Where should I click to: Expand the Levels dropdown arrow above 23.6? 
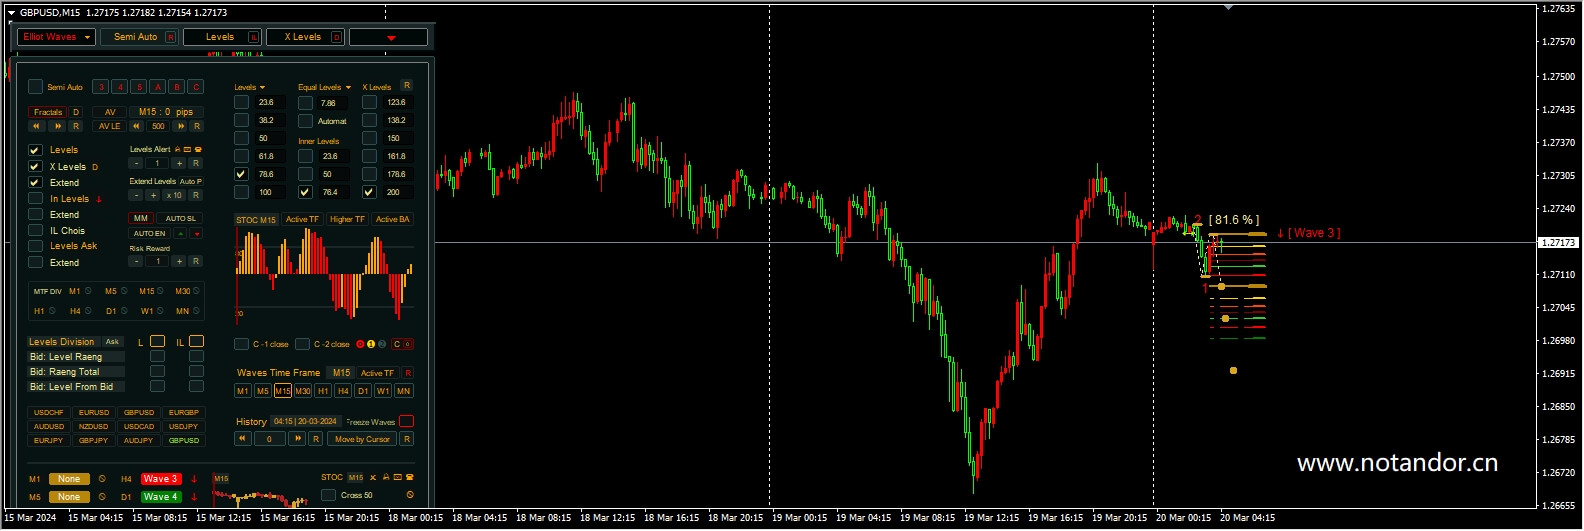click(x=262, y=88)
